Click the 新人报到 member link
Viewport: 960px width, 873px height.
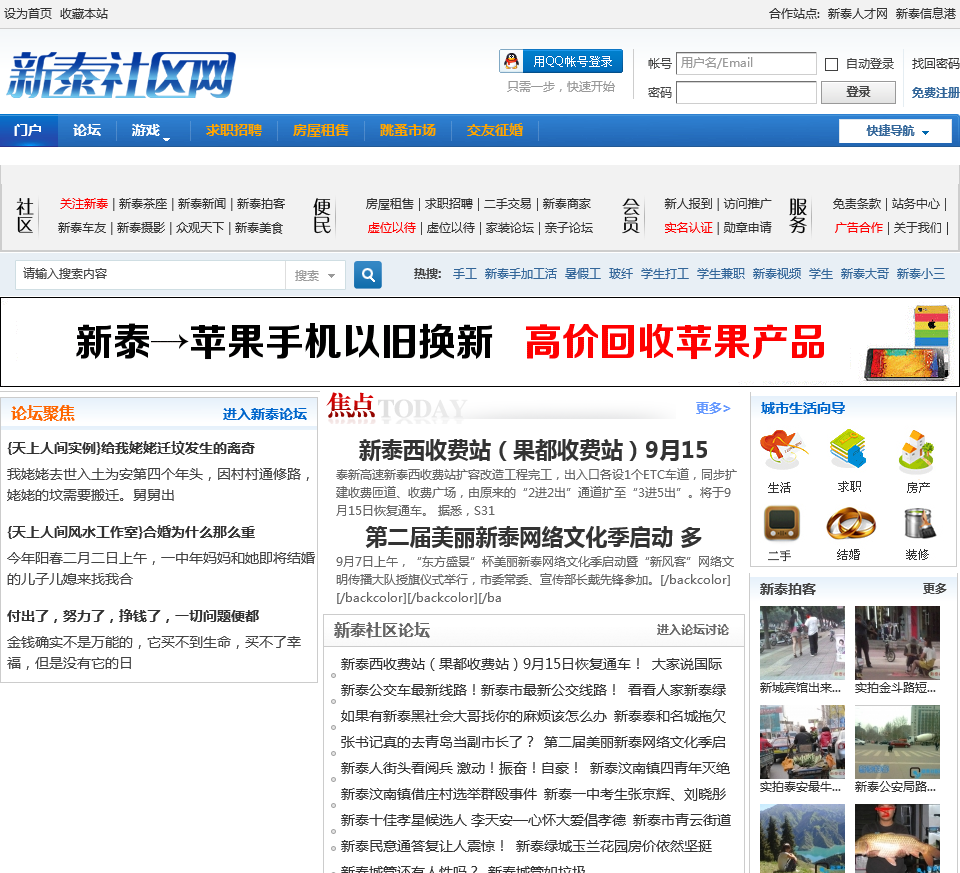688,203
